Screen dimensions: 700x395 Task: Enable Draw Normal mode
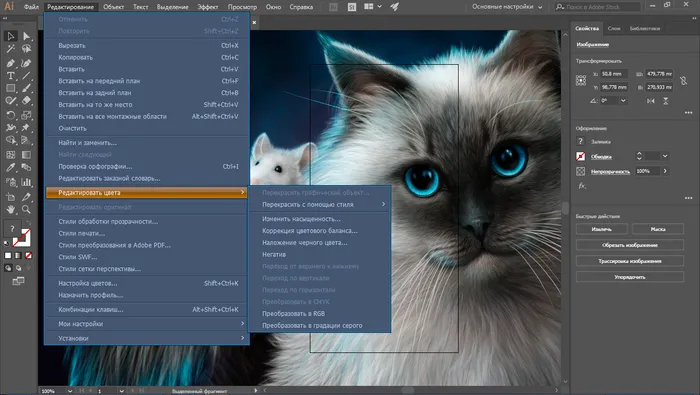(8, 268)
